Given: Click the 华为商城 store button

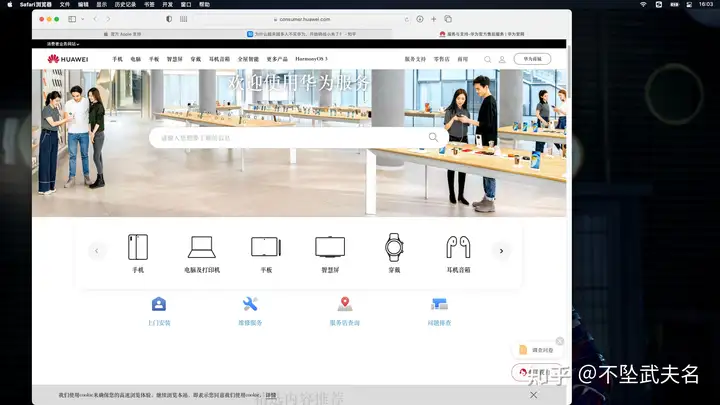Looking at the screenshot, I should 532,59.
